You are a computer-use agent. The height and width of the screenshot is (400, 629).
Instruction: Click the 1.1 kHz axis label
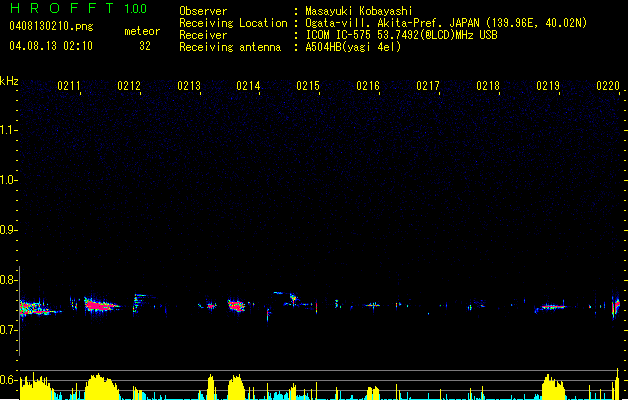pos(8,130)
